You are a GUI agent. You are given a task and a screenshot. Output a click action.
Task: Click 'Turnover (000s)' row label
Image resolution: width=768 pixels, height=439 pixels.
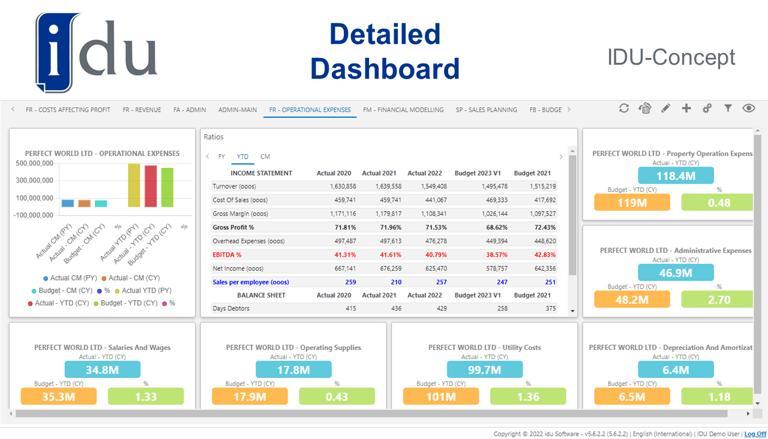pos(234,187)
